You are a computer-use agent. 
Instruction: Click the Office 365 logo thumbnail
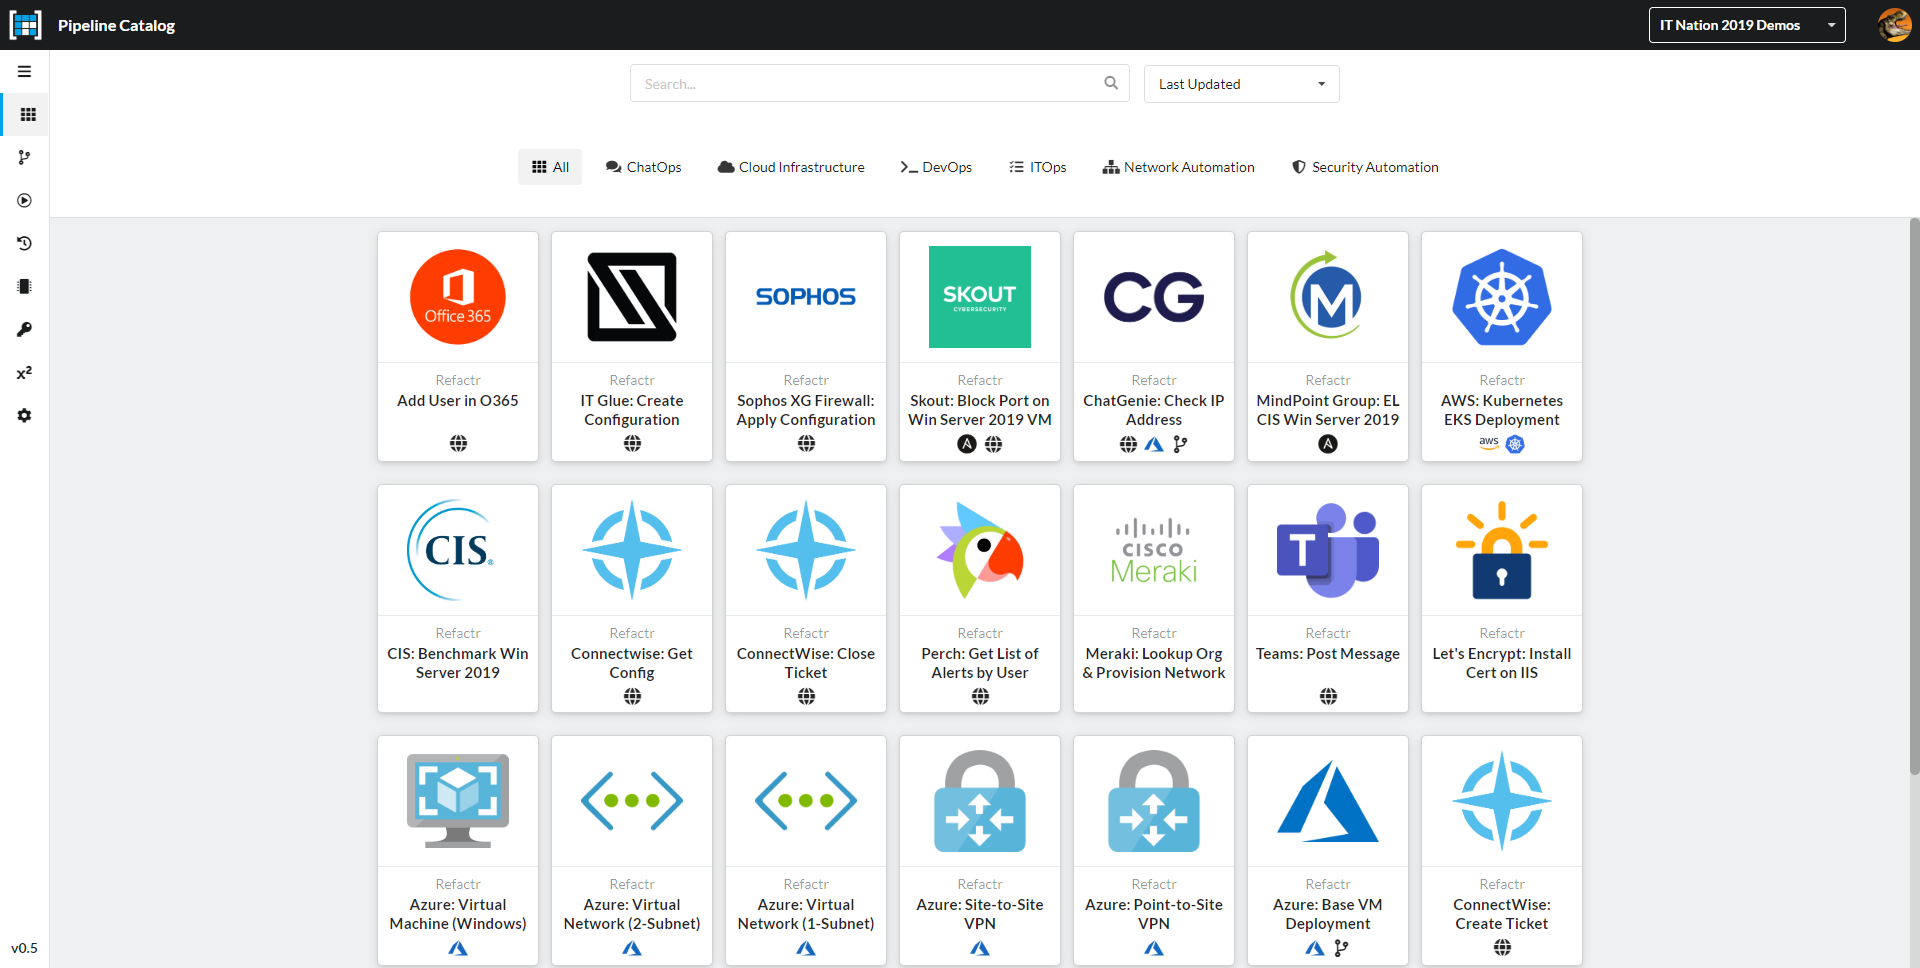(458, 297)
